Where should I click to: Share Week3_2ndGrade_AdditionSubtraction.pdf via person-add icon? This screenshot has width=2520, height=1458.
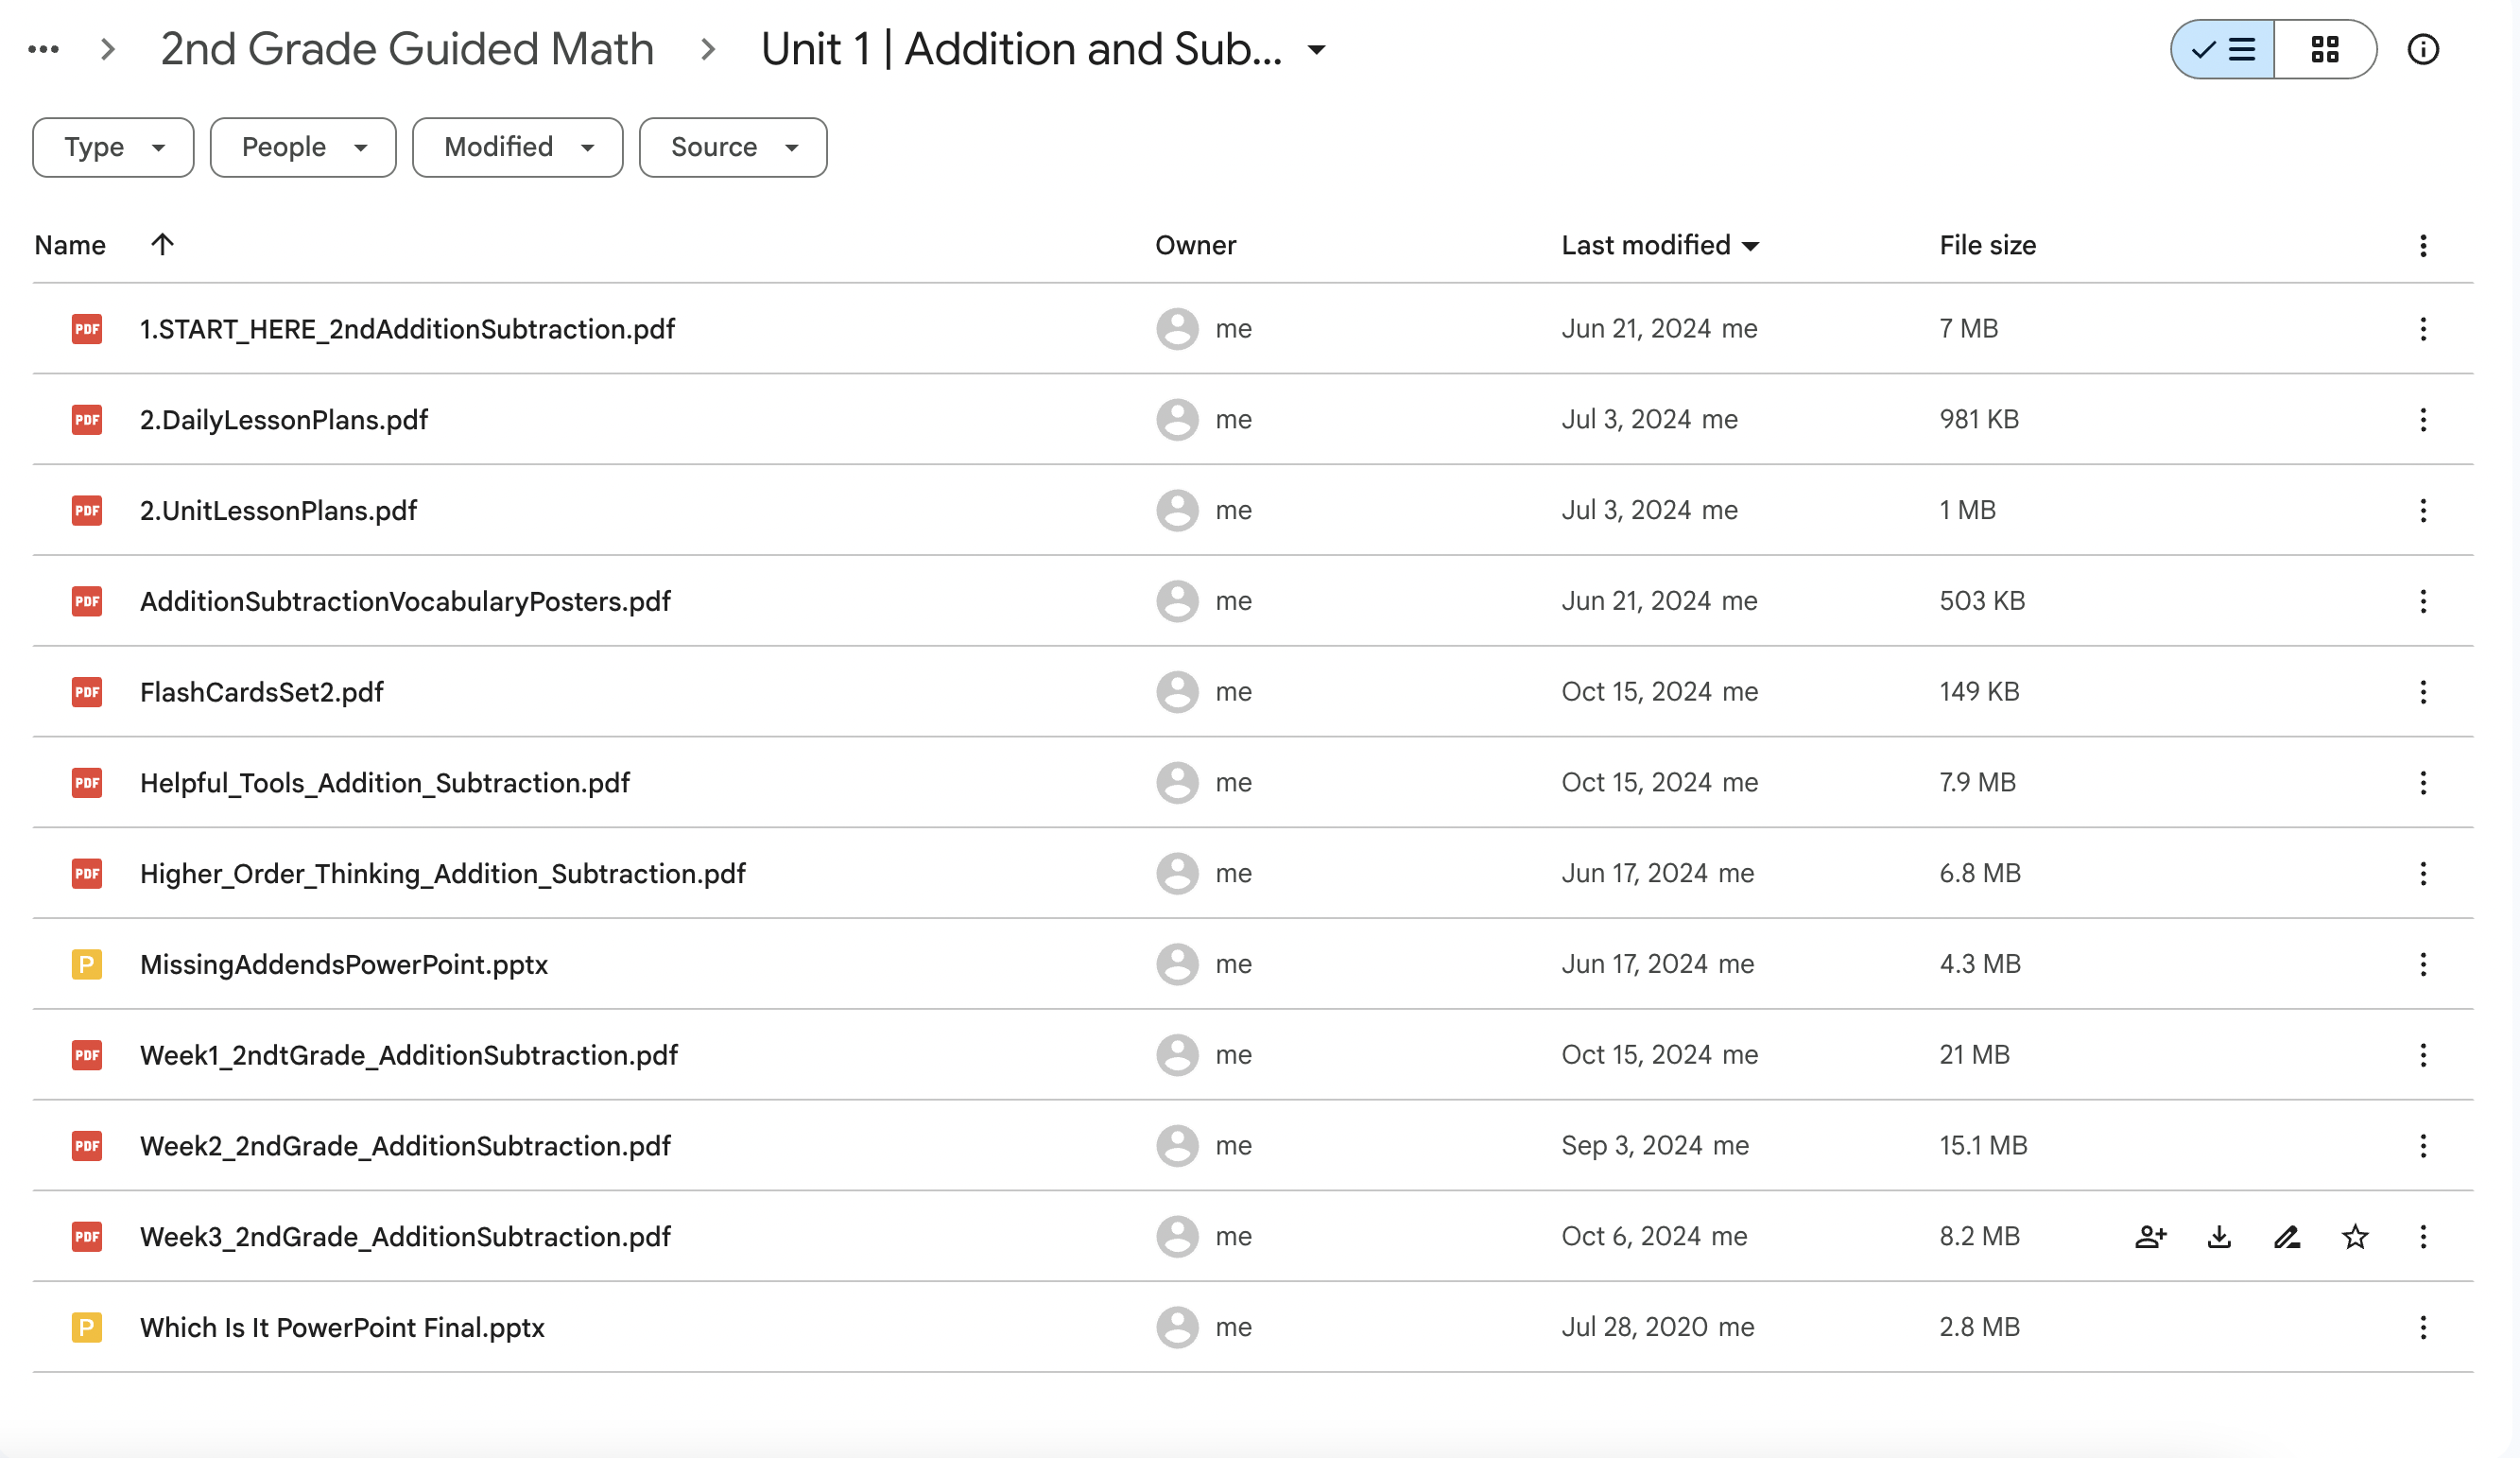point(2151,1237)
